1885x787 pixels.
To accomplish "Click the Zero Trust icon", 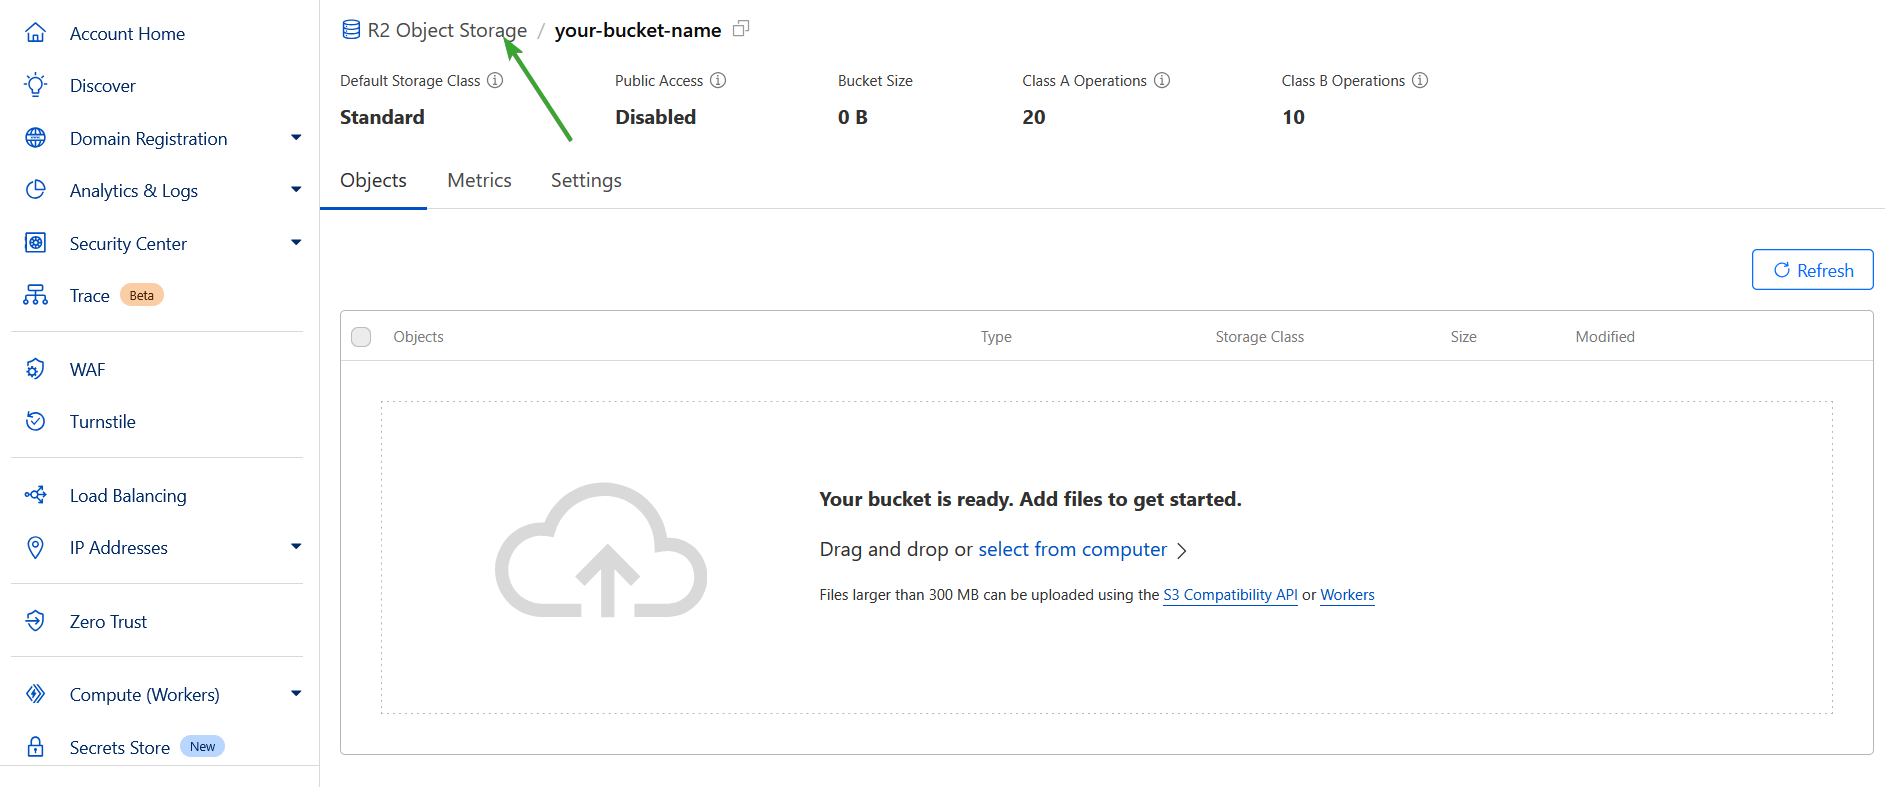I will pos(35,621).
